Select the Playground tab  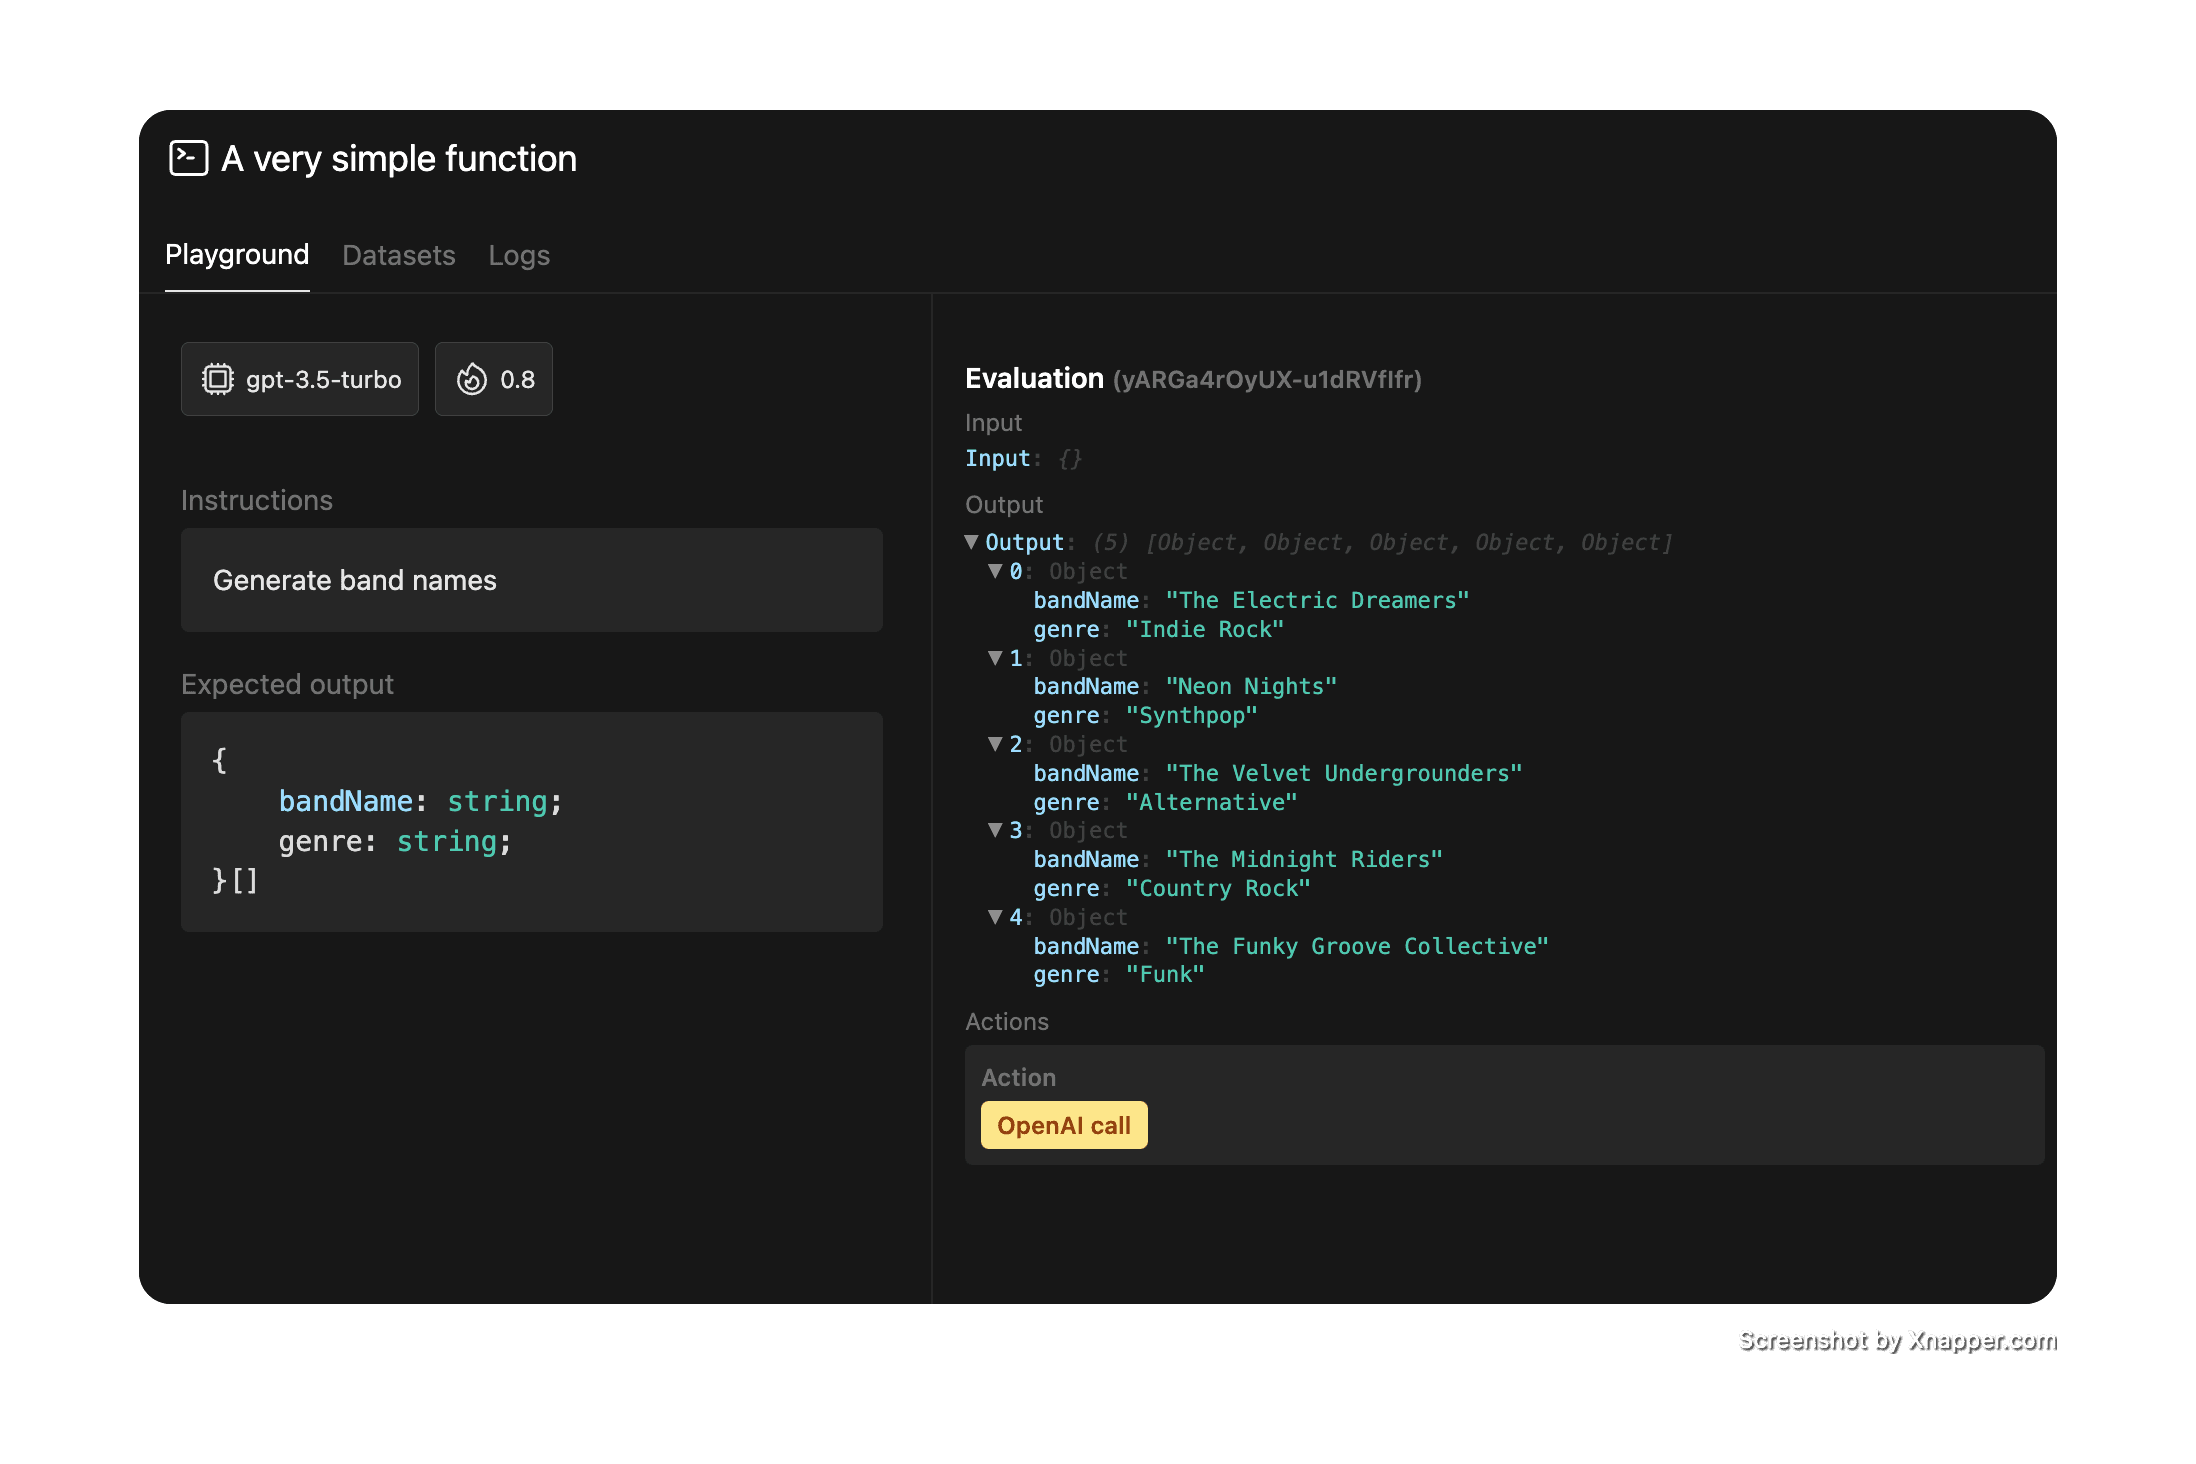pos(237,255)
